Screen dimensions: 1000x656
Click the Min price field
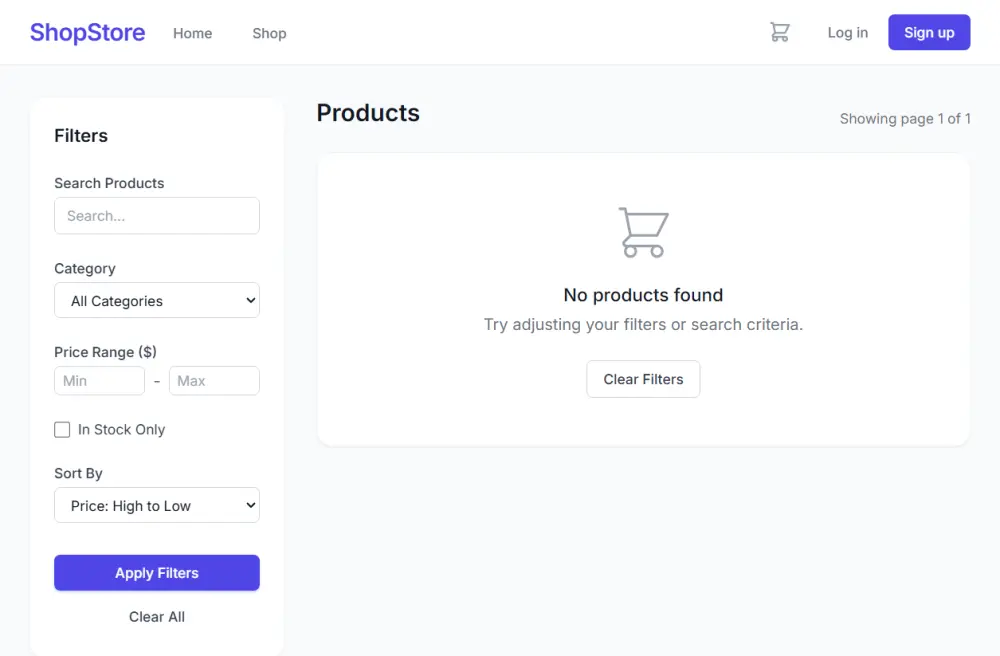tap(99, 380)
